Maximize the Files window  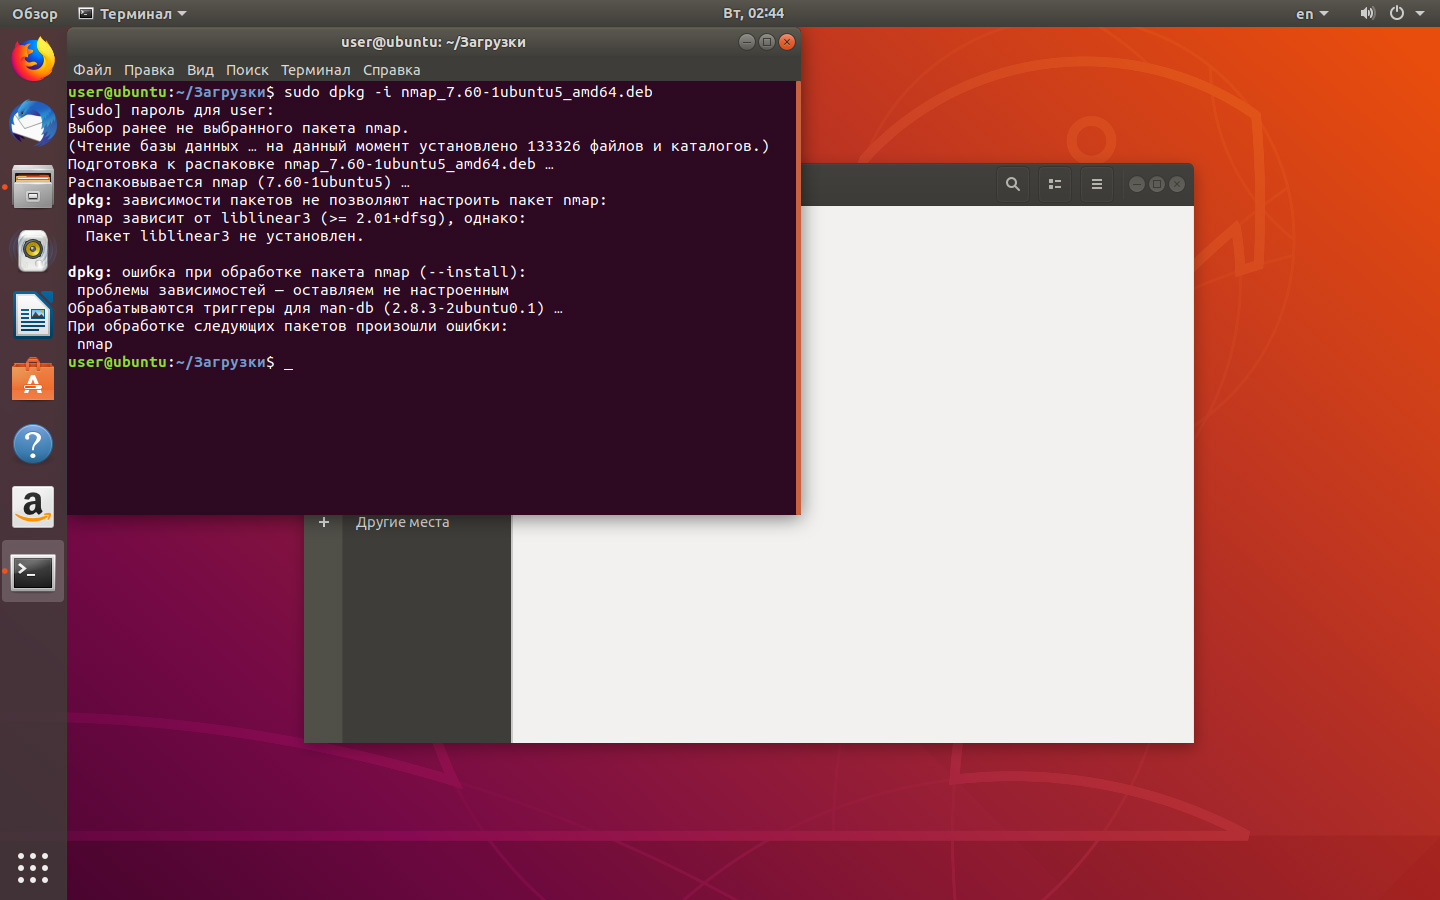click(x=1157, y=184)
